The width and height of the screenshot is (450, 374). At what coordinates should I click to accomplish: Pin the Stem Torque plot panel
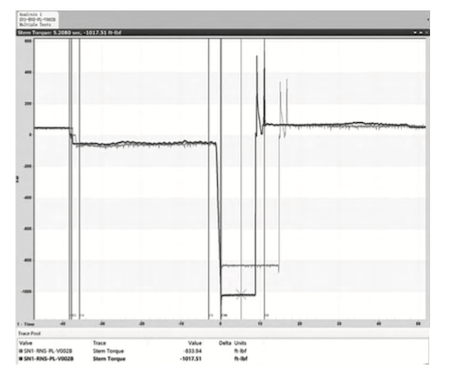[421, 33]
